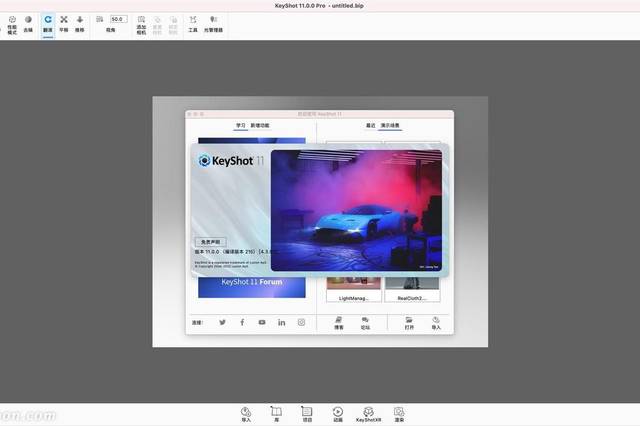Open the Twitter link in welcome window
Image resolution: width=640 pixels, height=426 pixels.
pos(222,322)
